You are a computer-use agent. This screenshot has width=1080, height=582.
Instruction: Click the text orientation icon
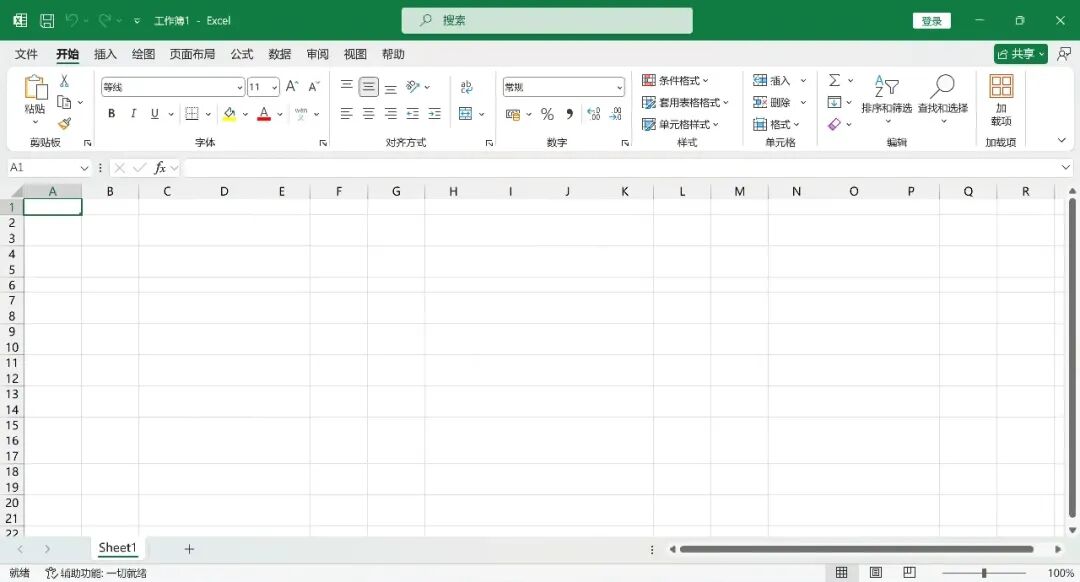(x=413, y=87)
